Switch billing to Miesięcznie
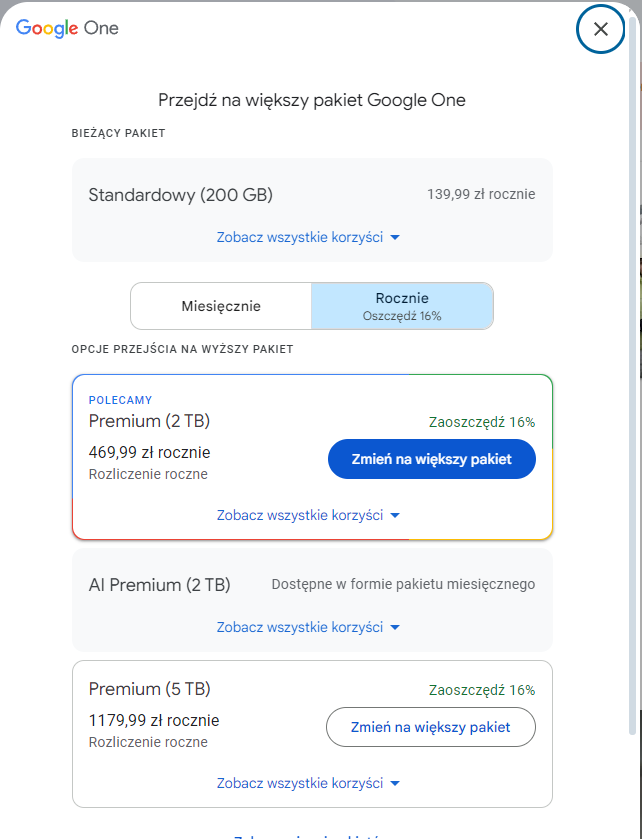 [x=221, y=306]
